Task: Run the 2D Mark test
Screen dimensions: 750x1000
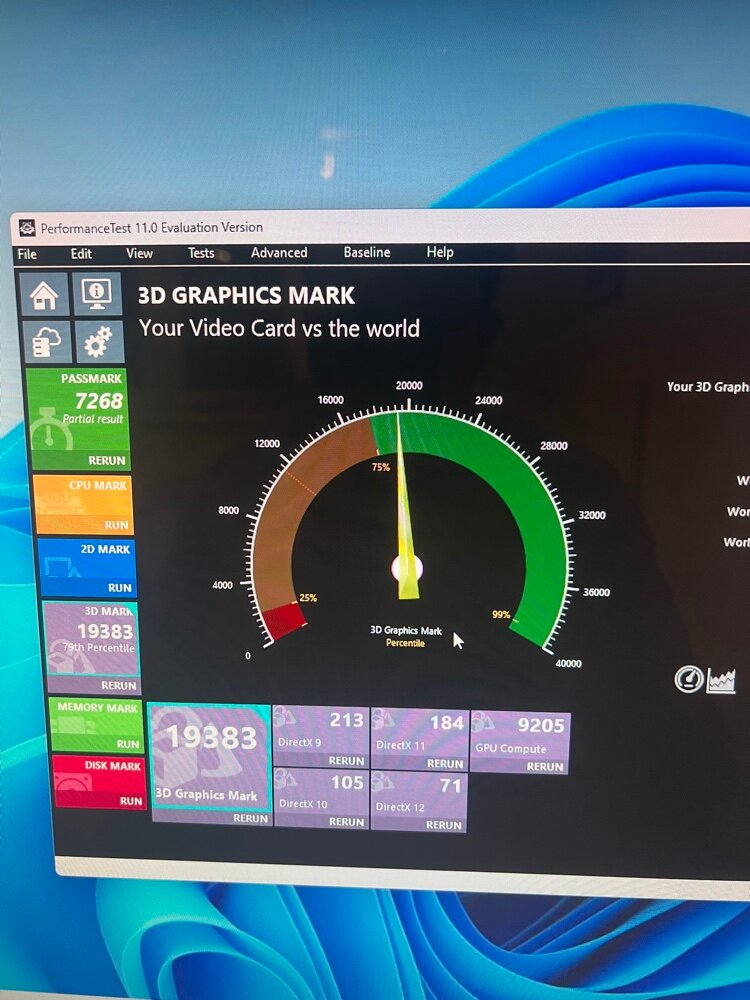Action: click(120, 587)
